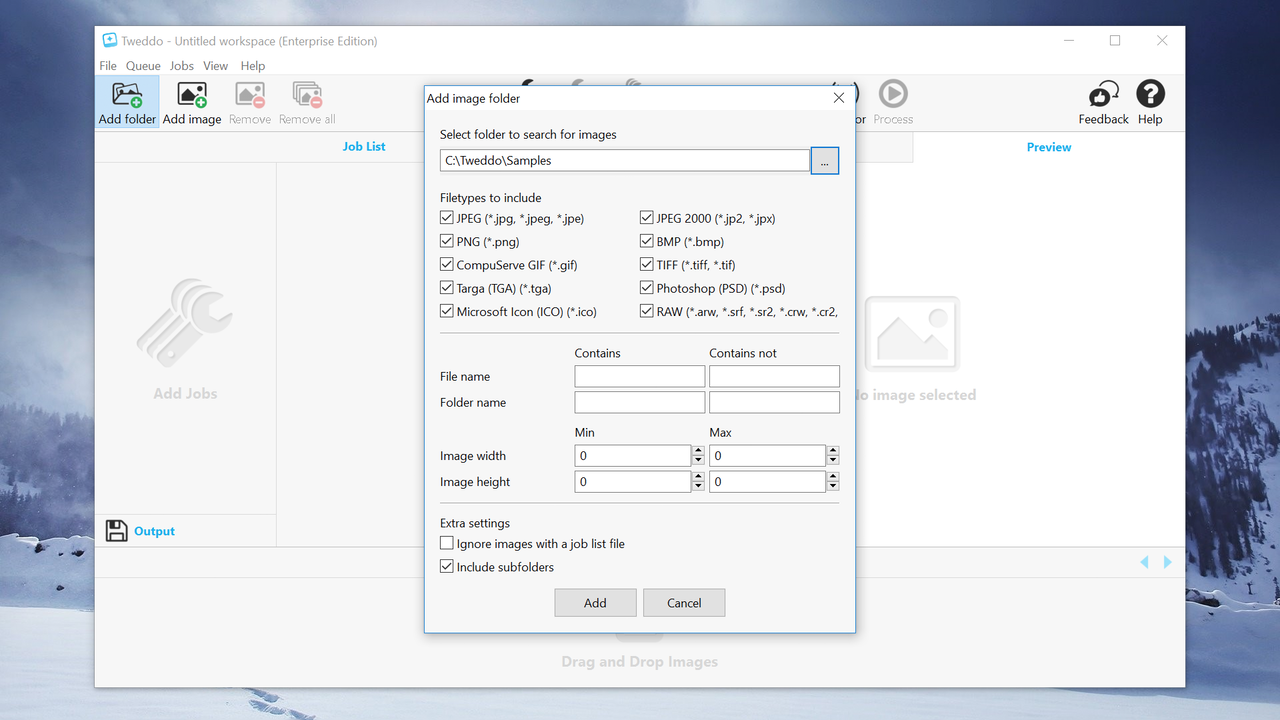Click Cancel in the dialog
The height and width of the screenshot is (720, 1280).
[684, 603]
